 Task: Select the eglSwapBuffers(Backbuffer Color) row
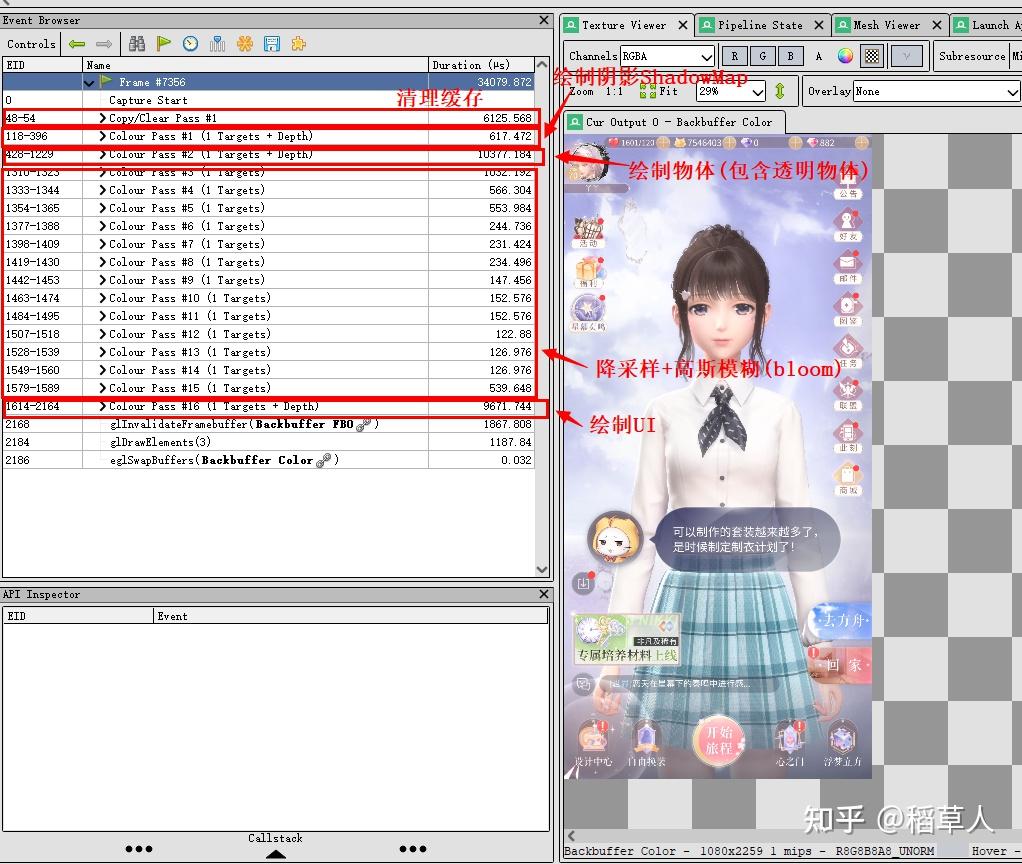(269, 460)
